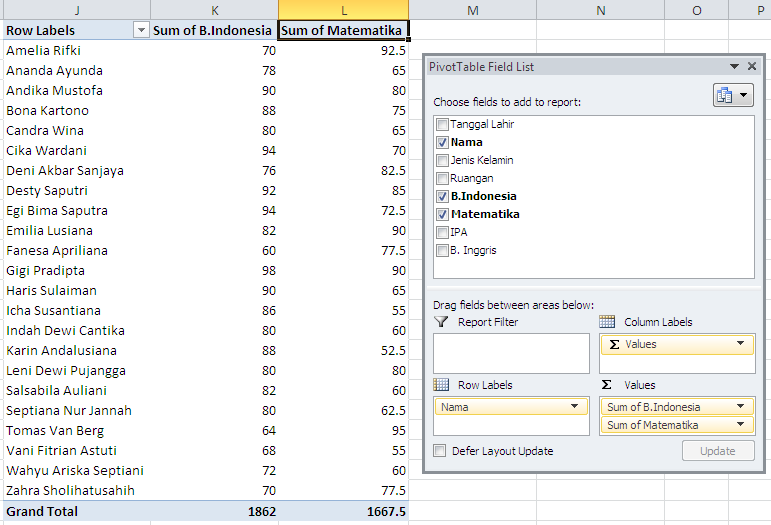Open the Field List pane options arrow
This screenshot has width=771, height=525.
click(x=734, y=66)
